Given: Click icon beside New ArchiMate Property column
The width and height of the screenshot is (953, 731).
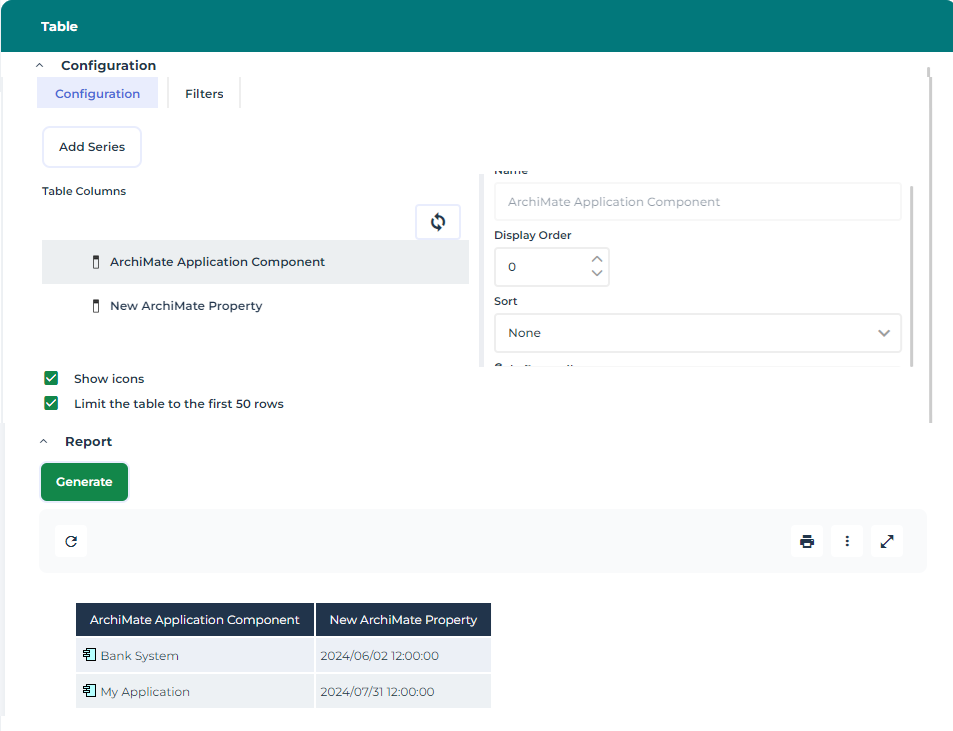Looking at the screenshot, I should point(96,306).
